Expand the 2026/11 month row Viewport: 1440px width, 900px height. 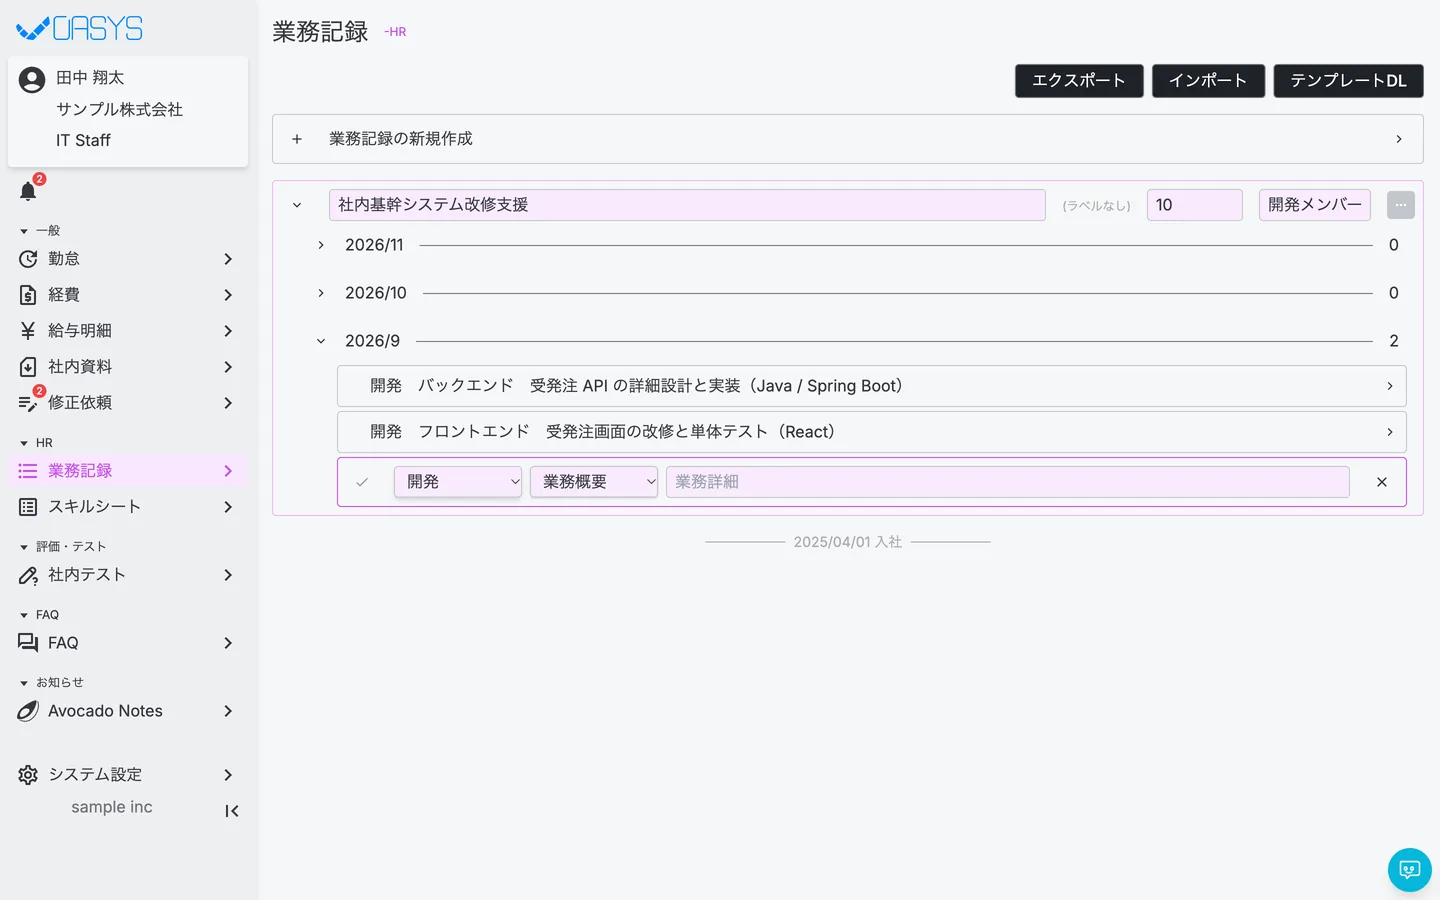point(321,245)
